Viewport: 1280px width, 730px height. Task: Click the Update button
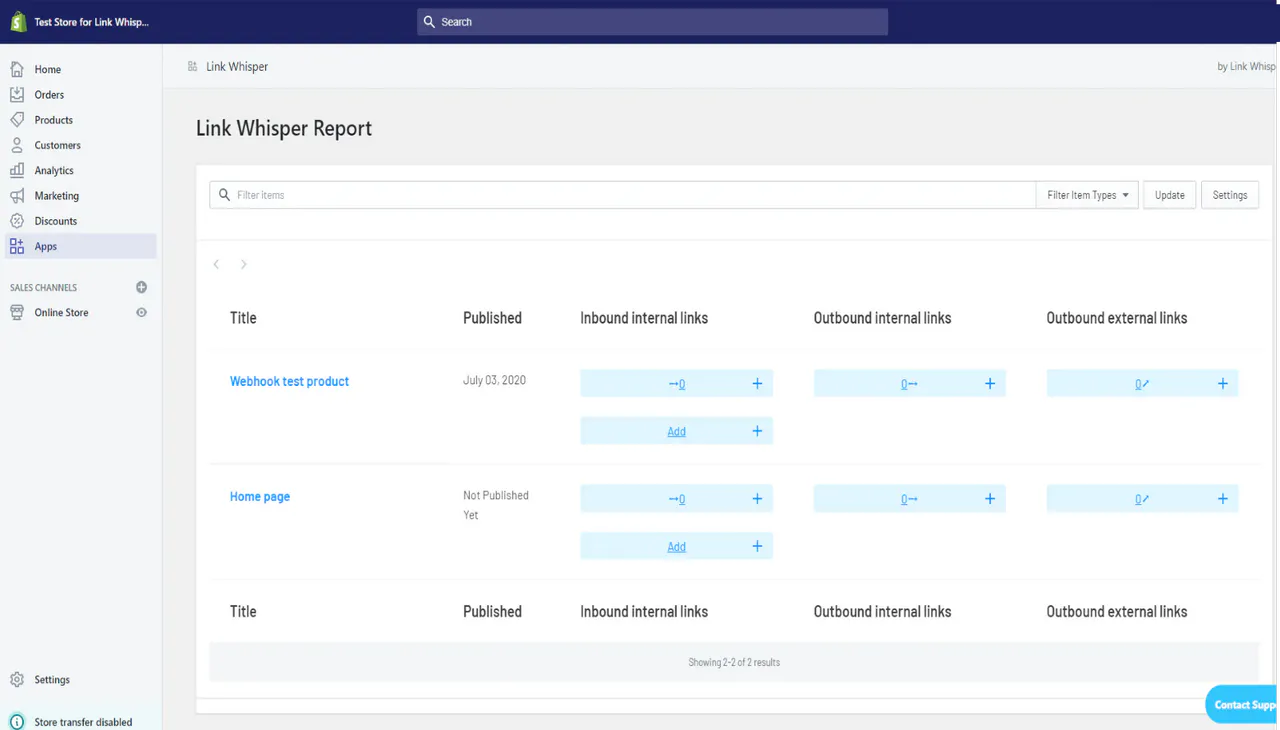(x=1169, y=195)
